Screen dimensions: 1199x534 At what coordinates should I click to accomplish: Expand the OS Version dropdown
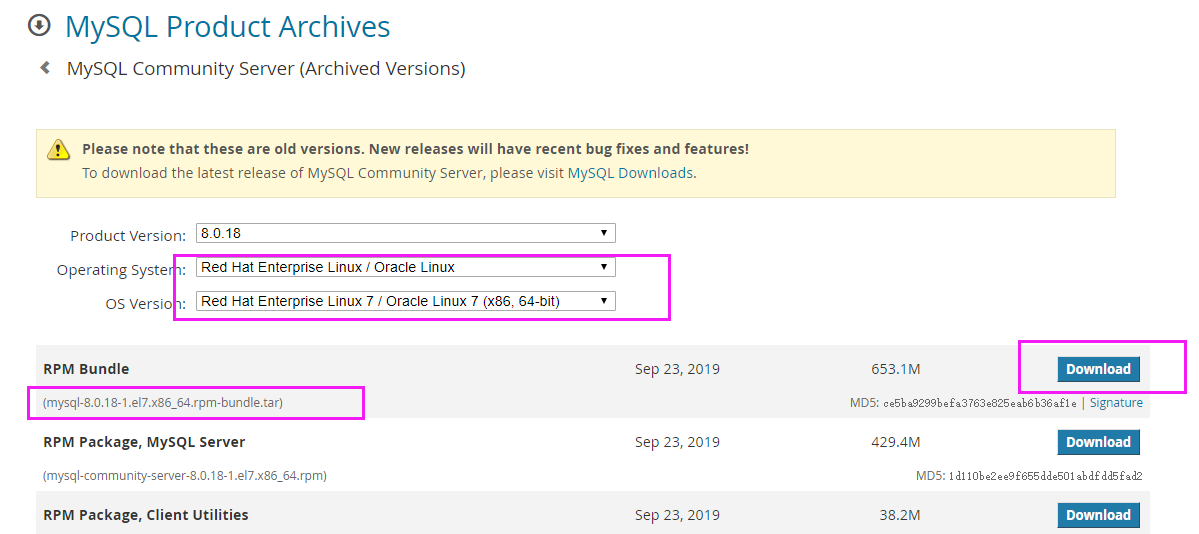pyautogui.click(x=405, y=300)
